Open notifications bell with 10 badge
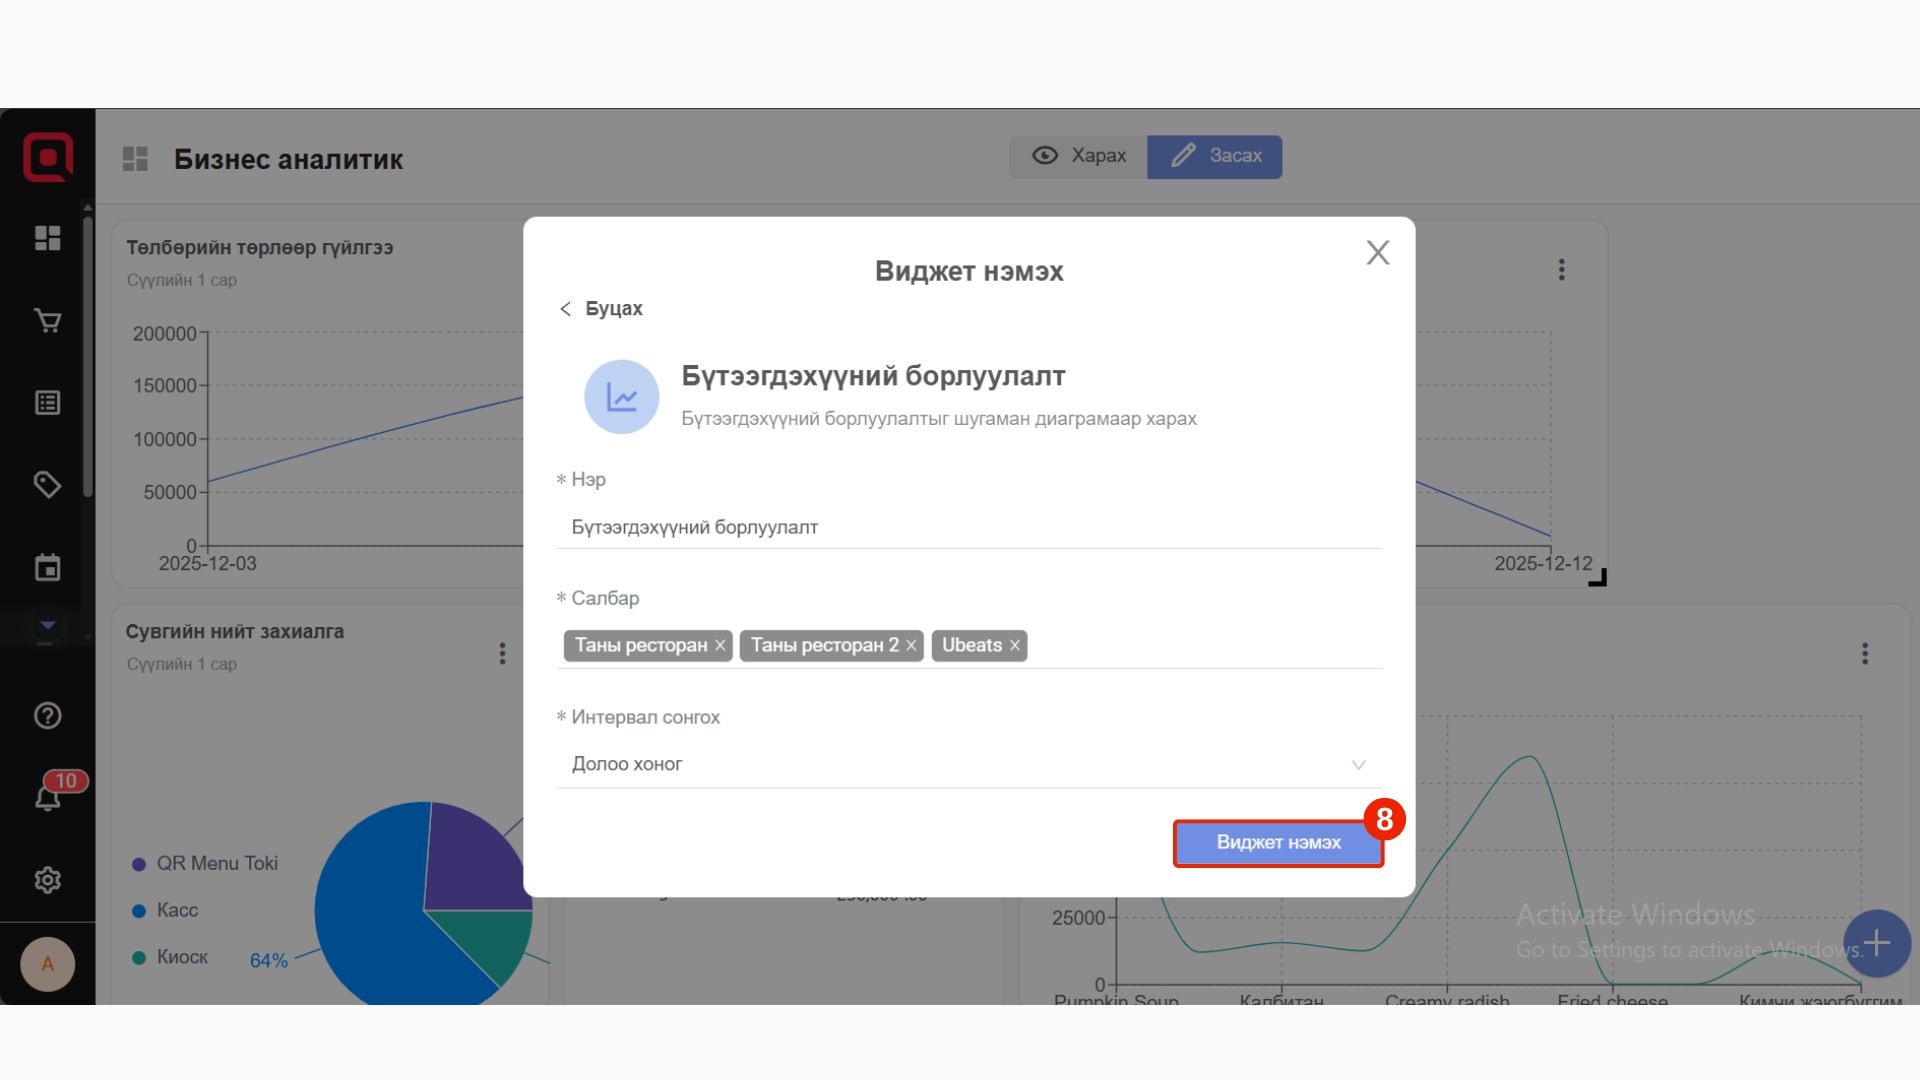 [x=48, y=797]
